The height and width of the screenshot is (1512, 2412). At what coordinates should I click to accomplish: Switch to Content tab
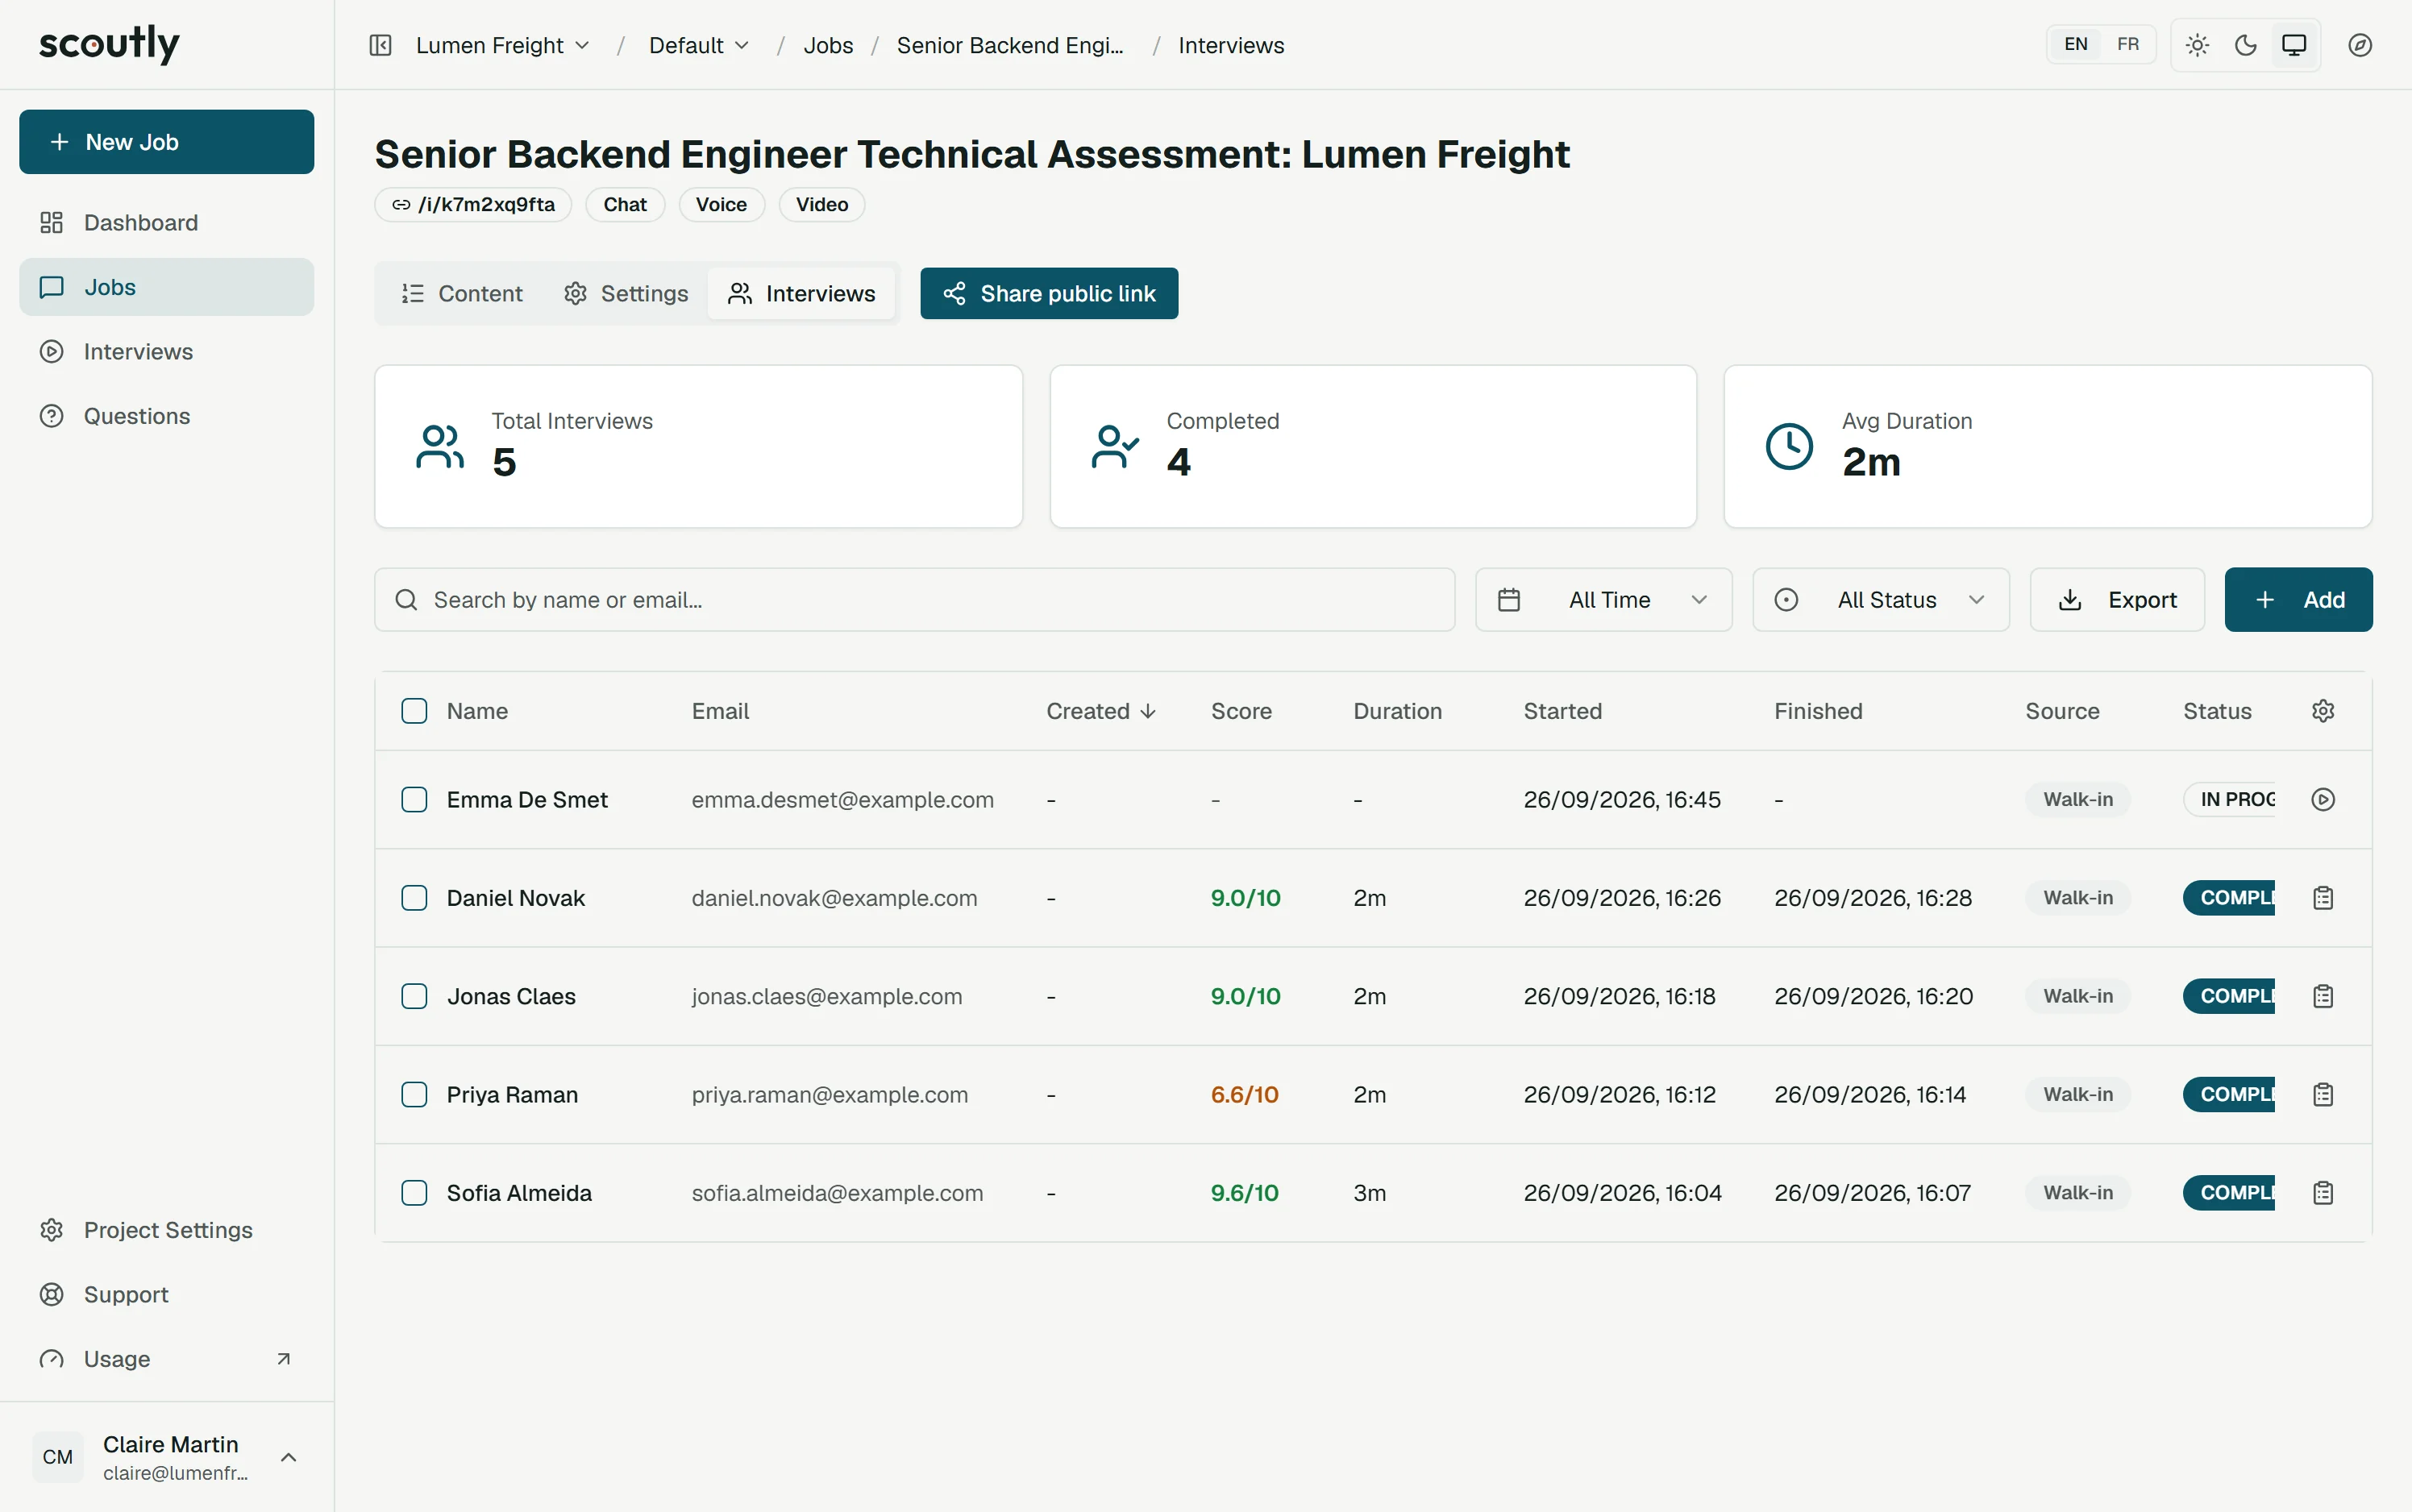click(462, 293)
